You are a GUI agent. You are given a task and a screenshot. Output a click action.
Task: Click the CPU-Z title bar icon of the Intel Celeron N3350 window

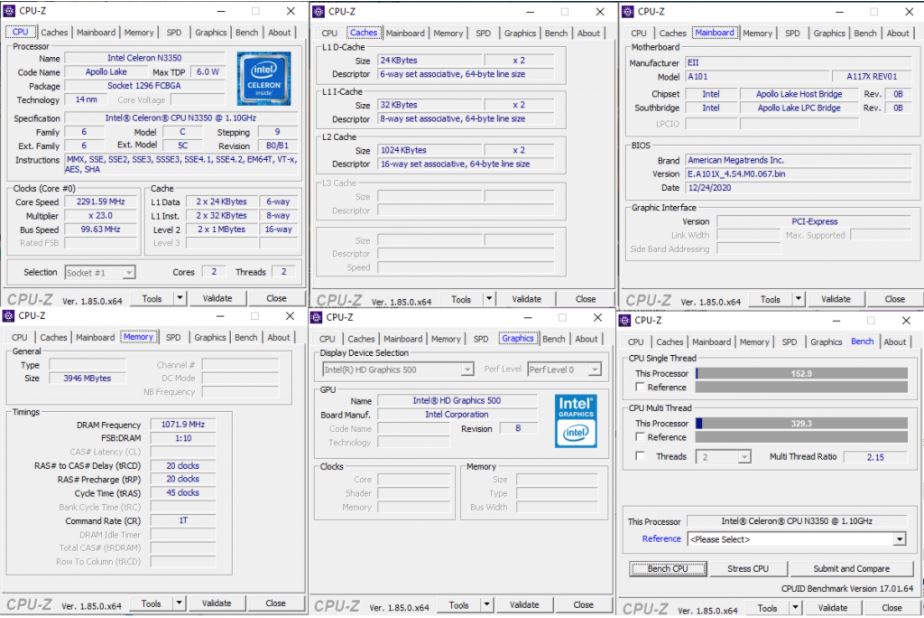click(9, 11)
